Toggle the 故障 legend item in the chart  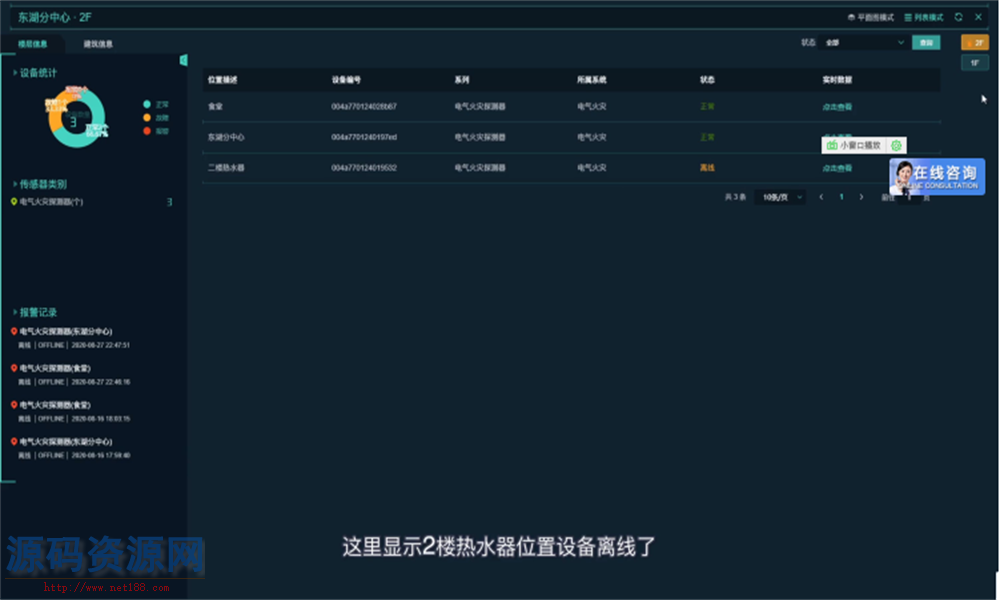(147, 117)
